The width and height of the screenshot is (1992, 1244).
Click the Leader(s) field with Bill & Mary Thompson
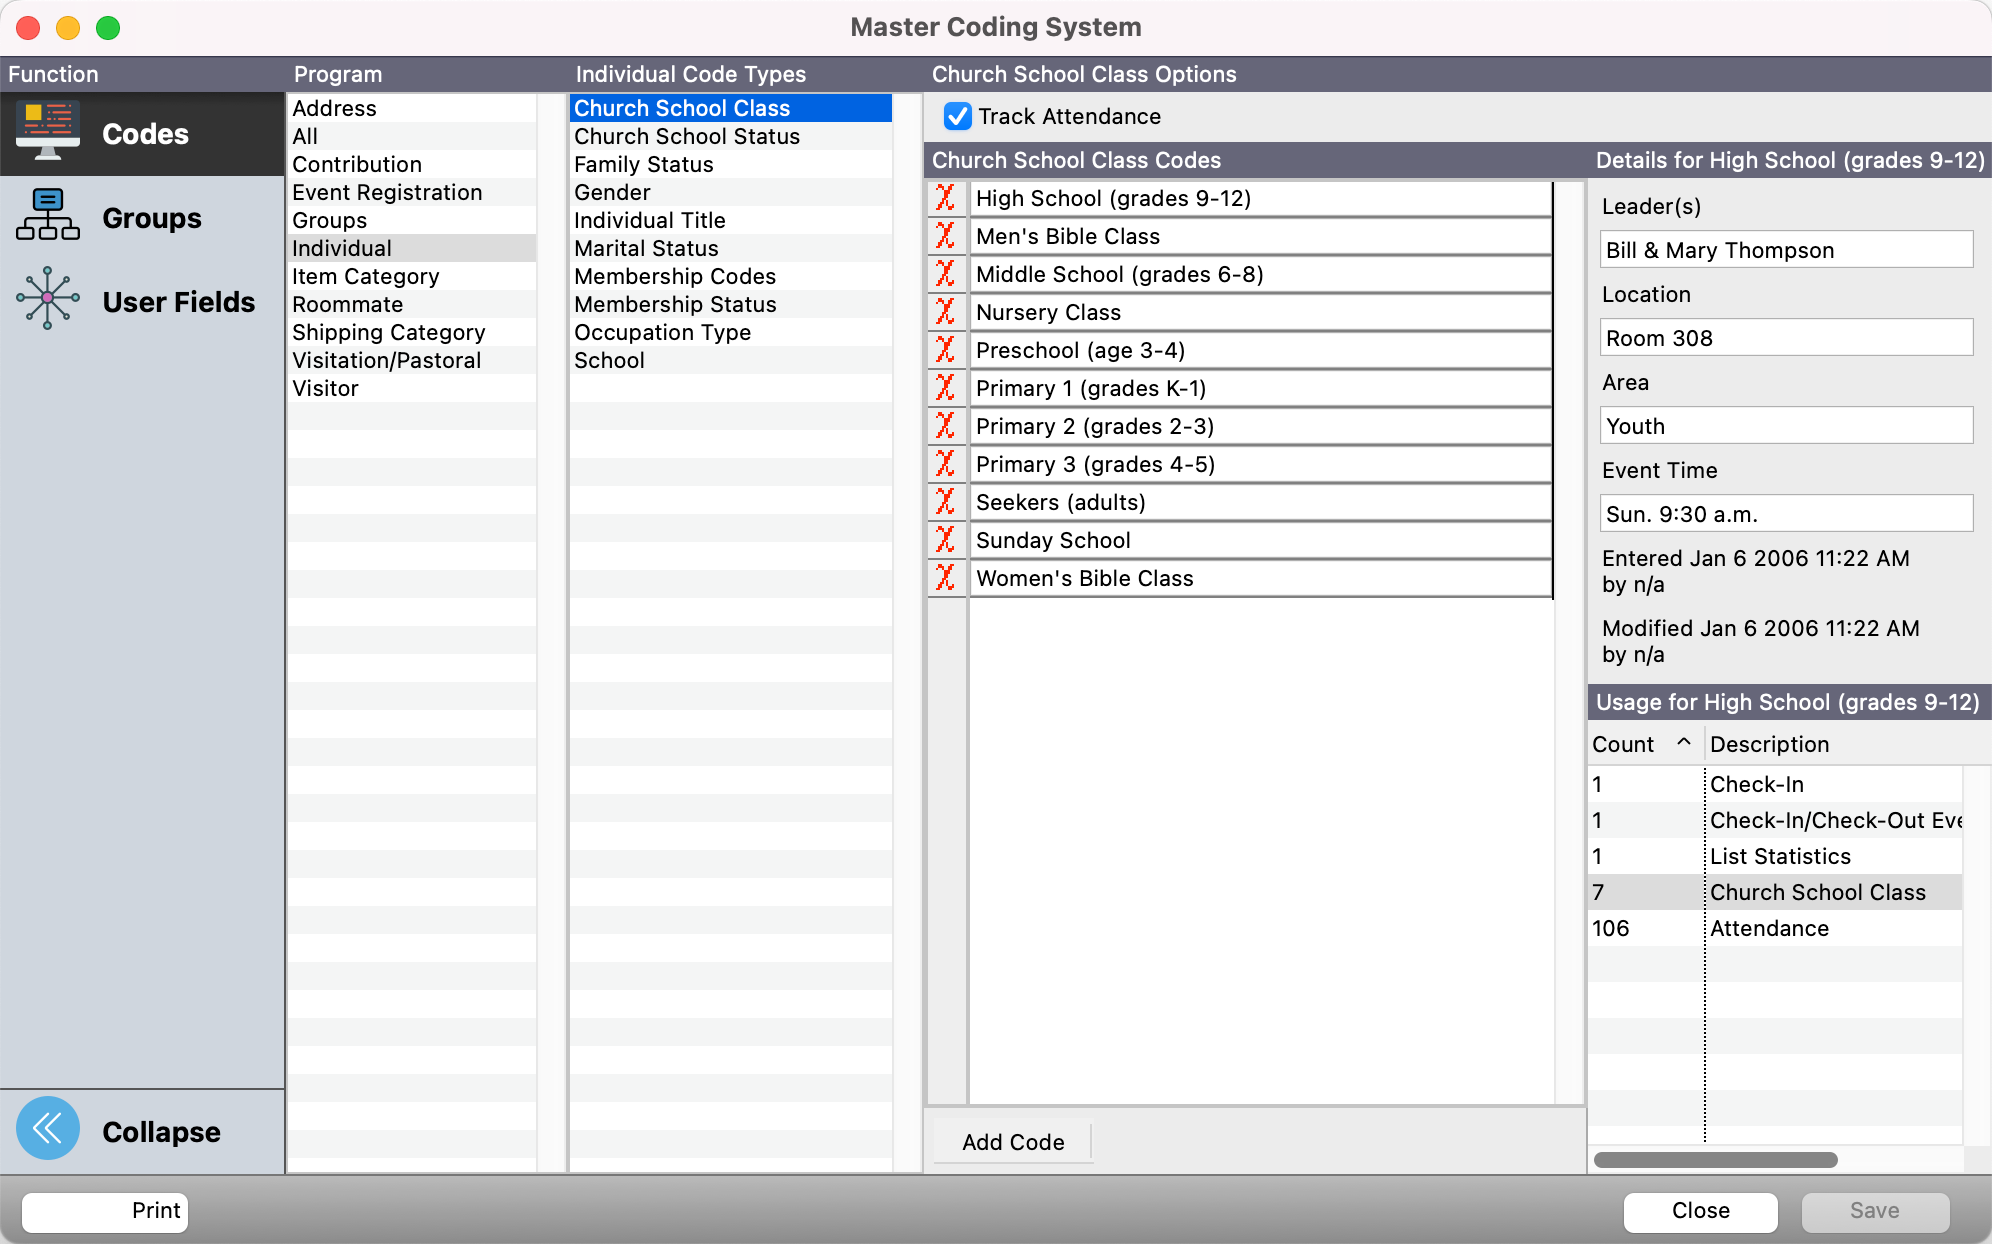[x=1786, y=250]
